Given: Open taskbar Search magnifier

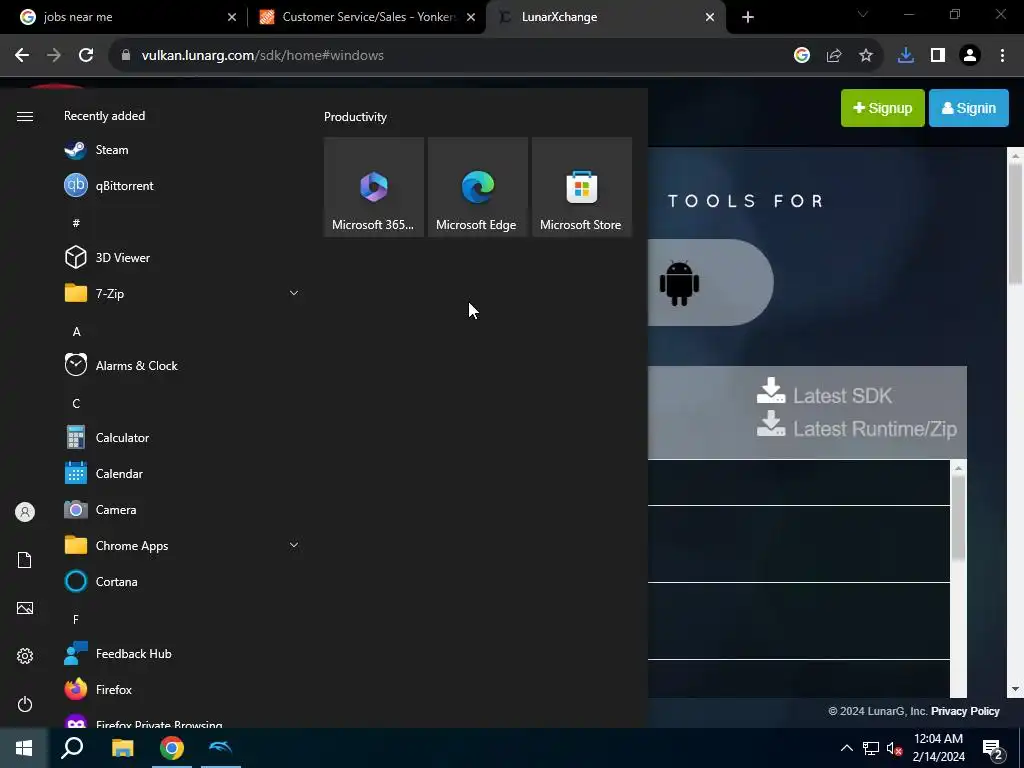Looking at the screenshot, I should click(72, 748).
